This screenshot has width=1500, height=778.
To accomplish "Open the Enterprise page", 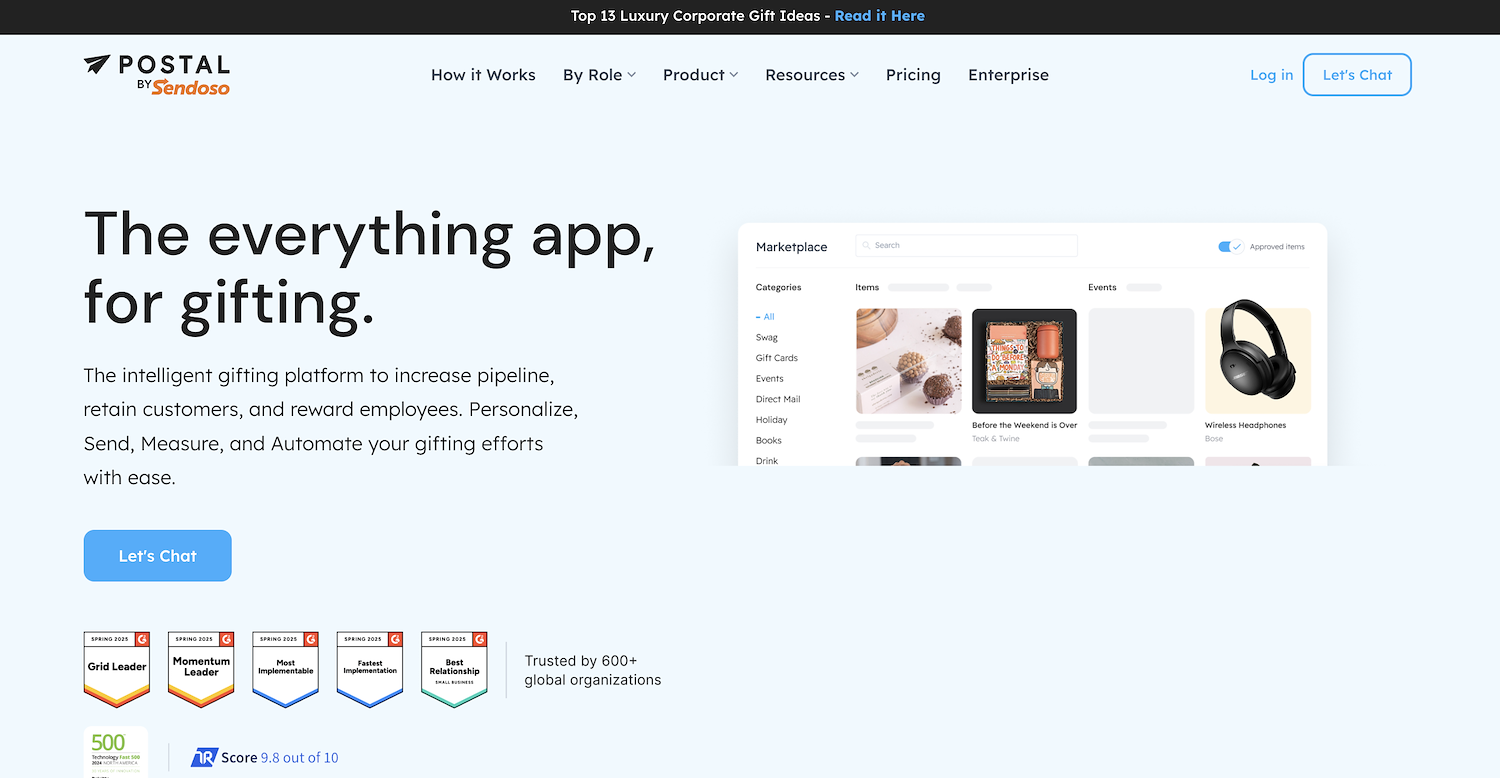I will coord(1008,75).
